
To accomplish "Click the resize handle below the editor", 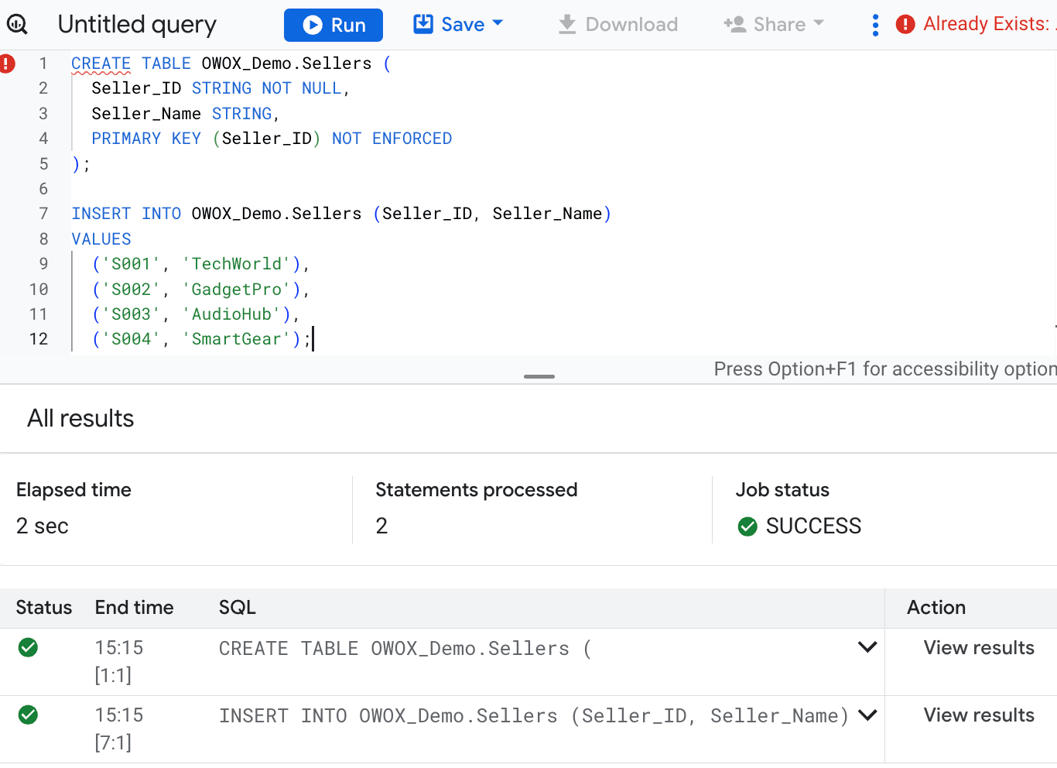I will (x=539, y=376).
